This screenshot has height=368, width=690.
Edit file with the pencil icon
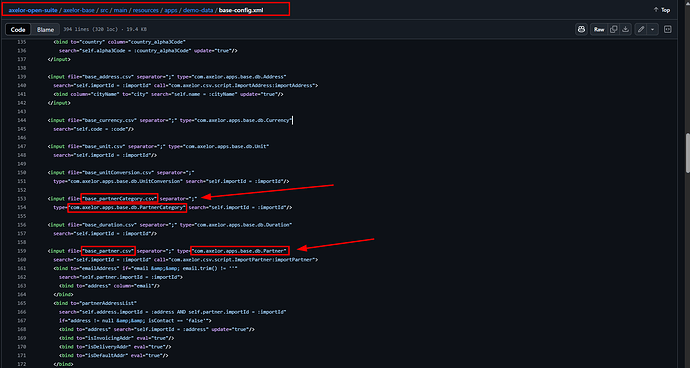[x=641, y=29]
